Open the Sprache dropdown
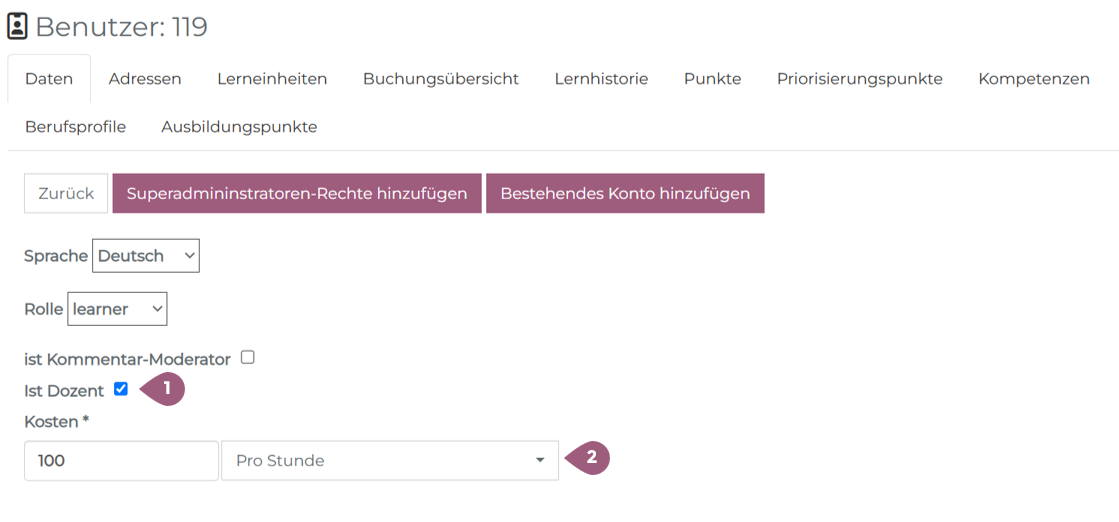 point(146,256)
